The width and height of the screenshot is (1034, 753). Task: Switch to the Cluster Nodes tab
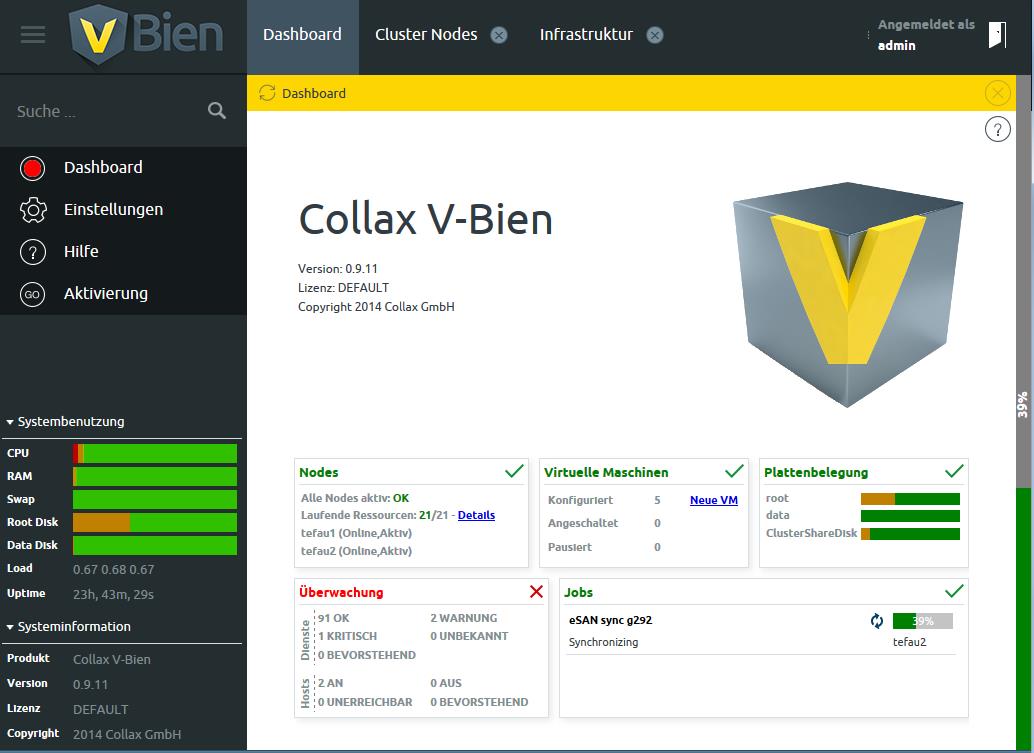pos(426,35)
